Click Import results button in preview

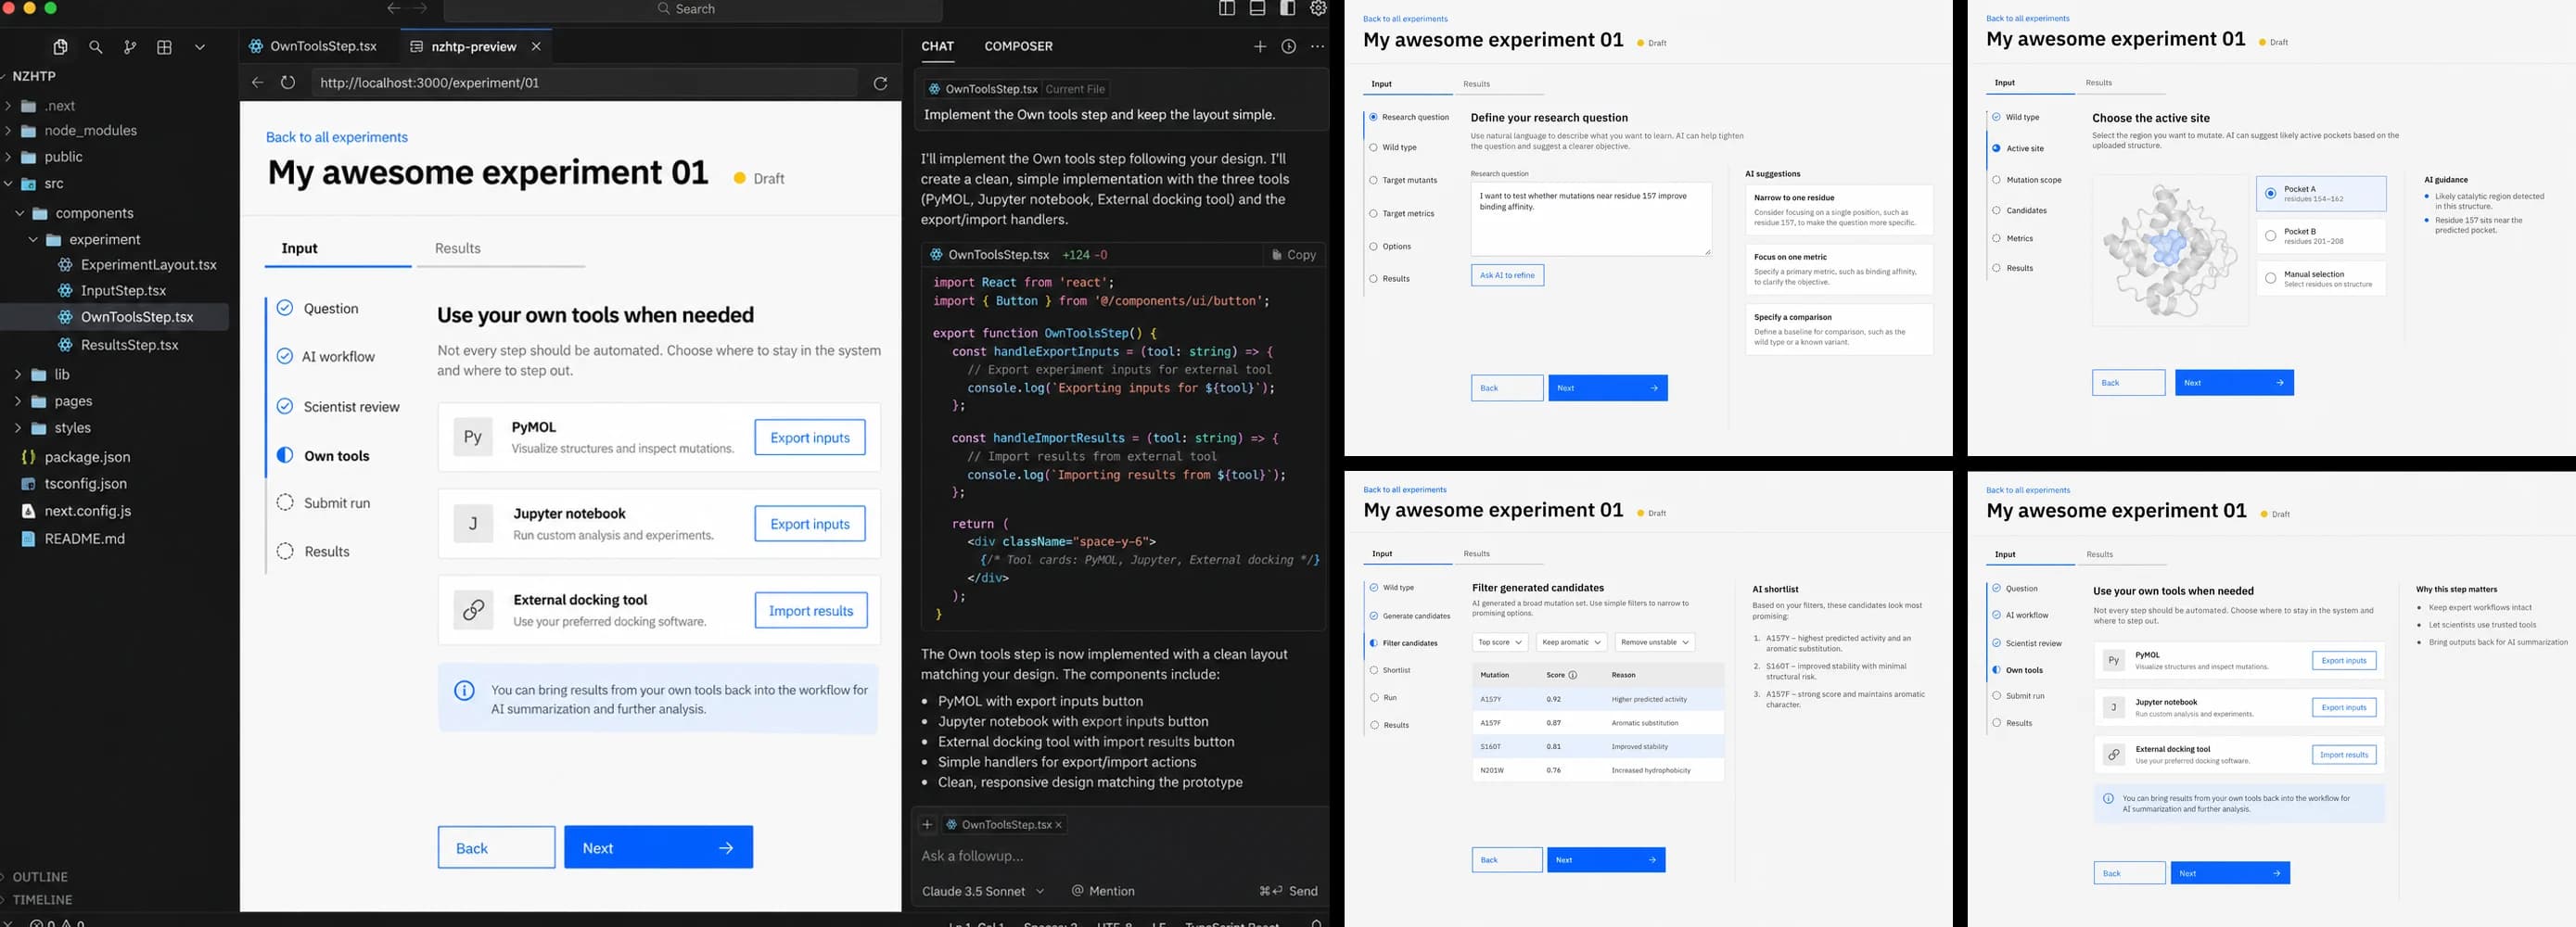[x=811, y=610]
